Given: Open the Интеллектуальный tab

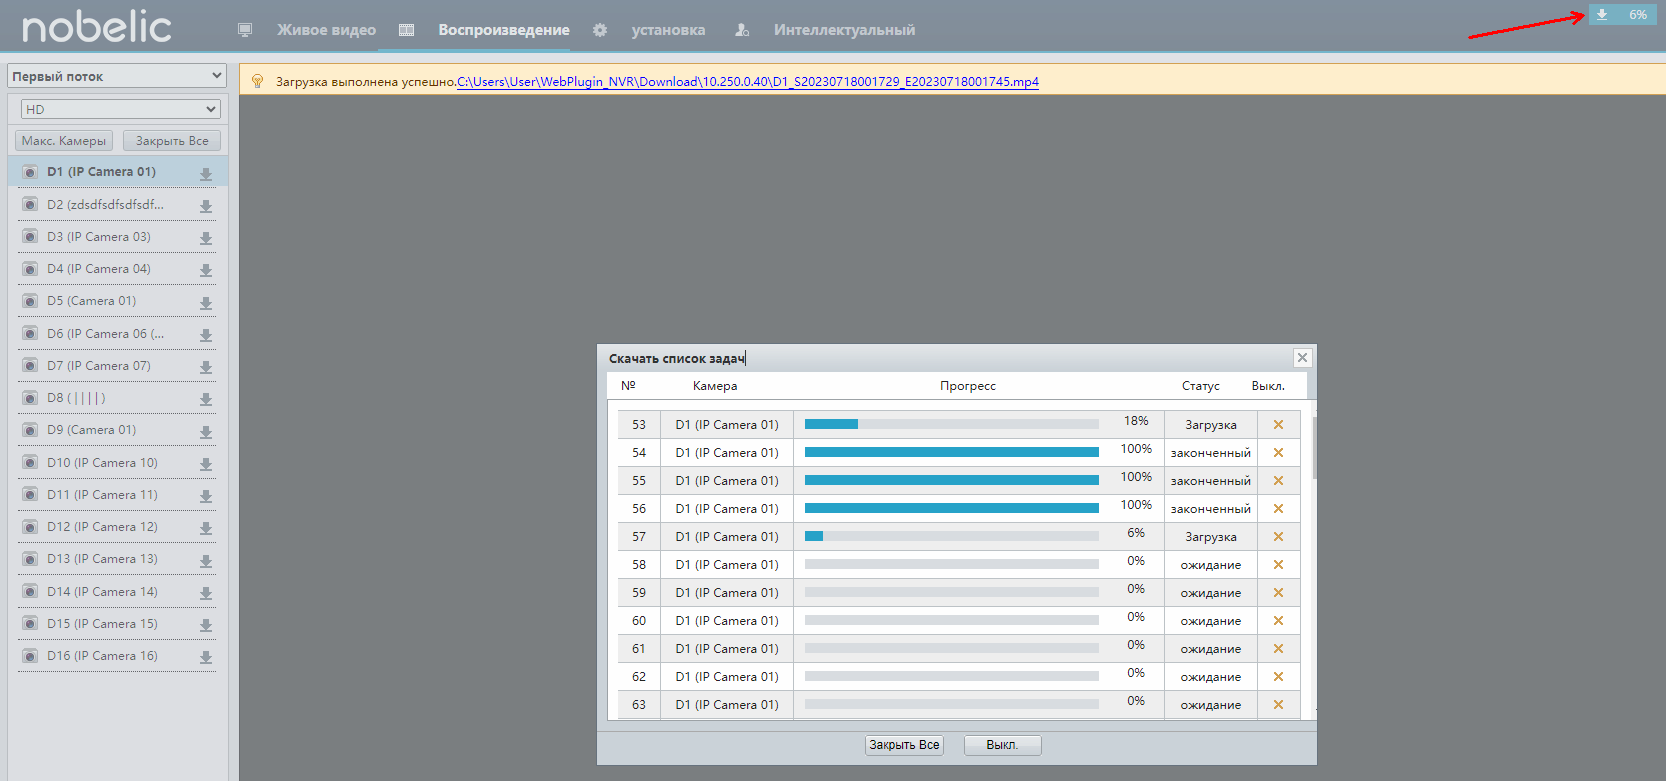Looking at the screenshot, I should (x=844, y=30).
